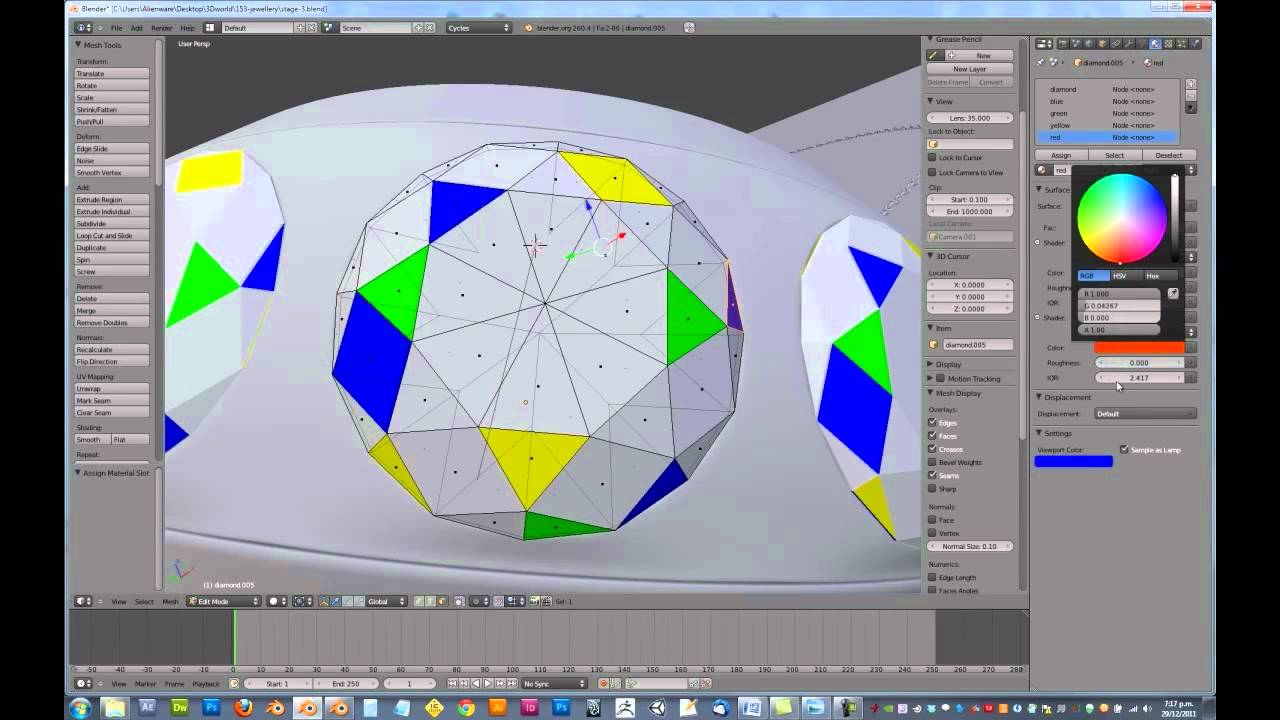The image size is (1280, 720).
Task: Click the record auto-keyframe button
Action: tap(603, 684)
